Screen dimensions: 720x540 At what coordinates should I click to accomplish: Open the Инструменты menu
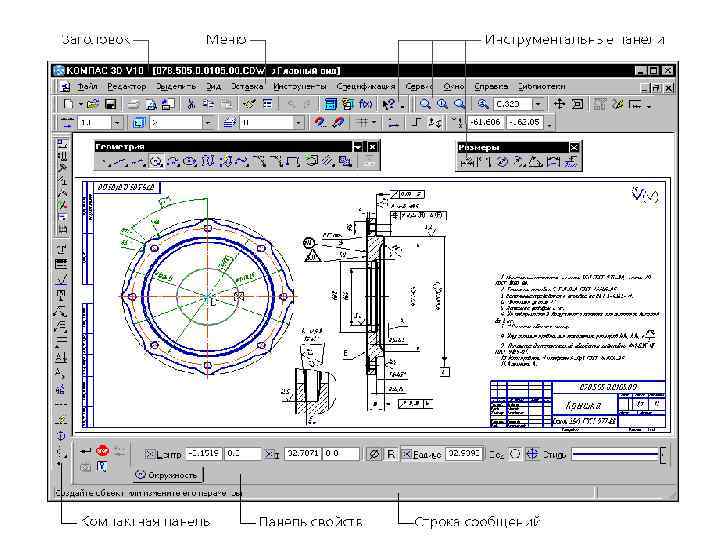click(x=300, y=86)
